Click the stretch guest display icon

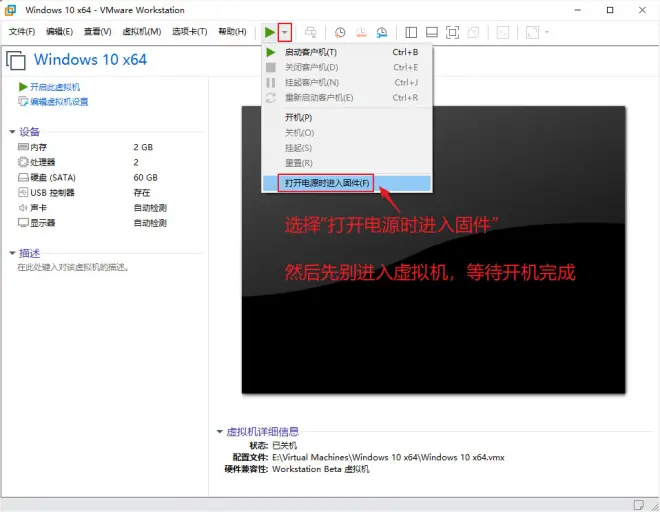click(532, 32)
